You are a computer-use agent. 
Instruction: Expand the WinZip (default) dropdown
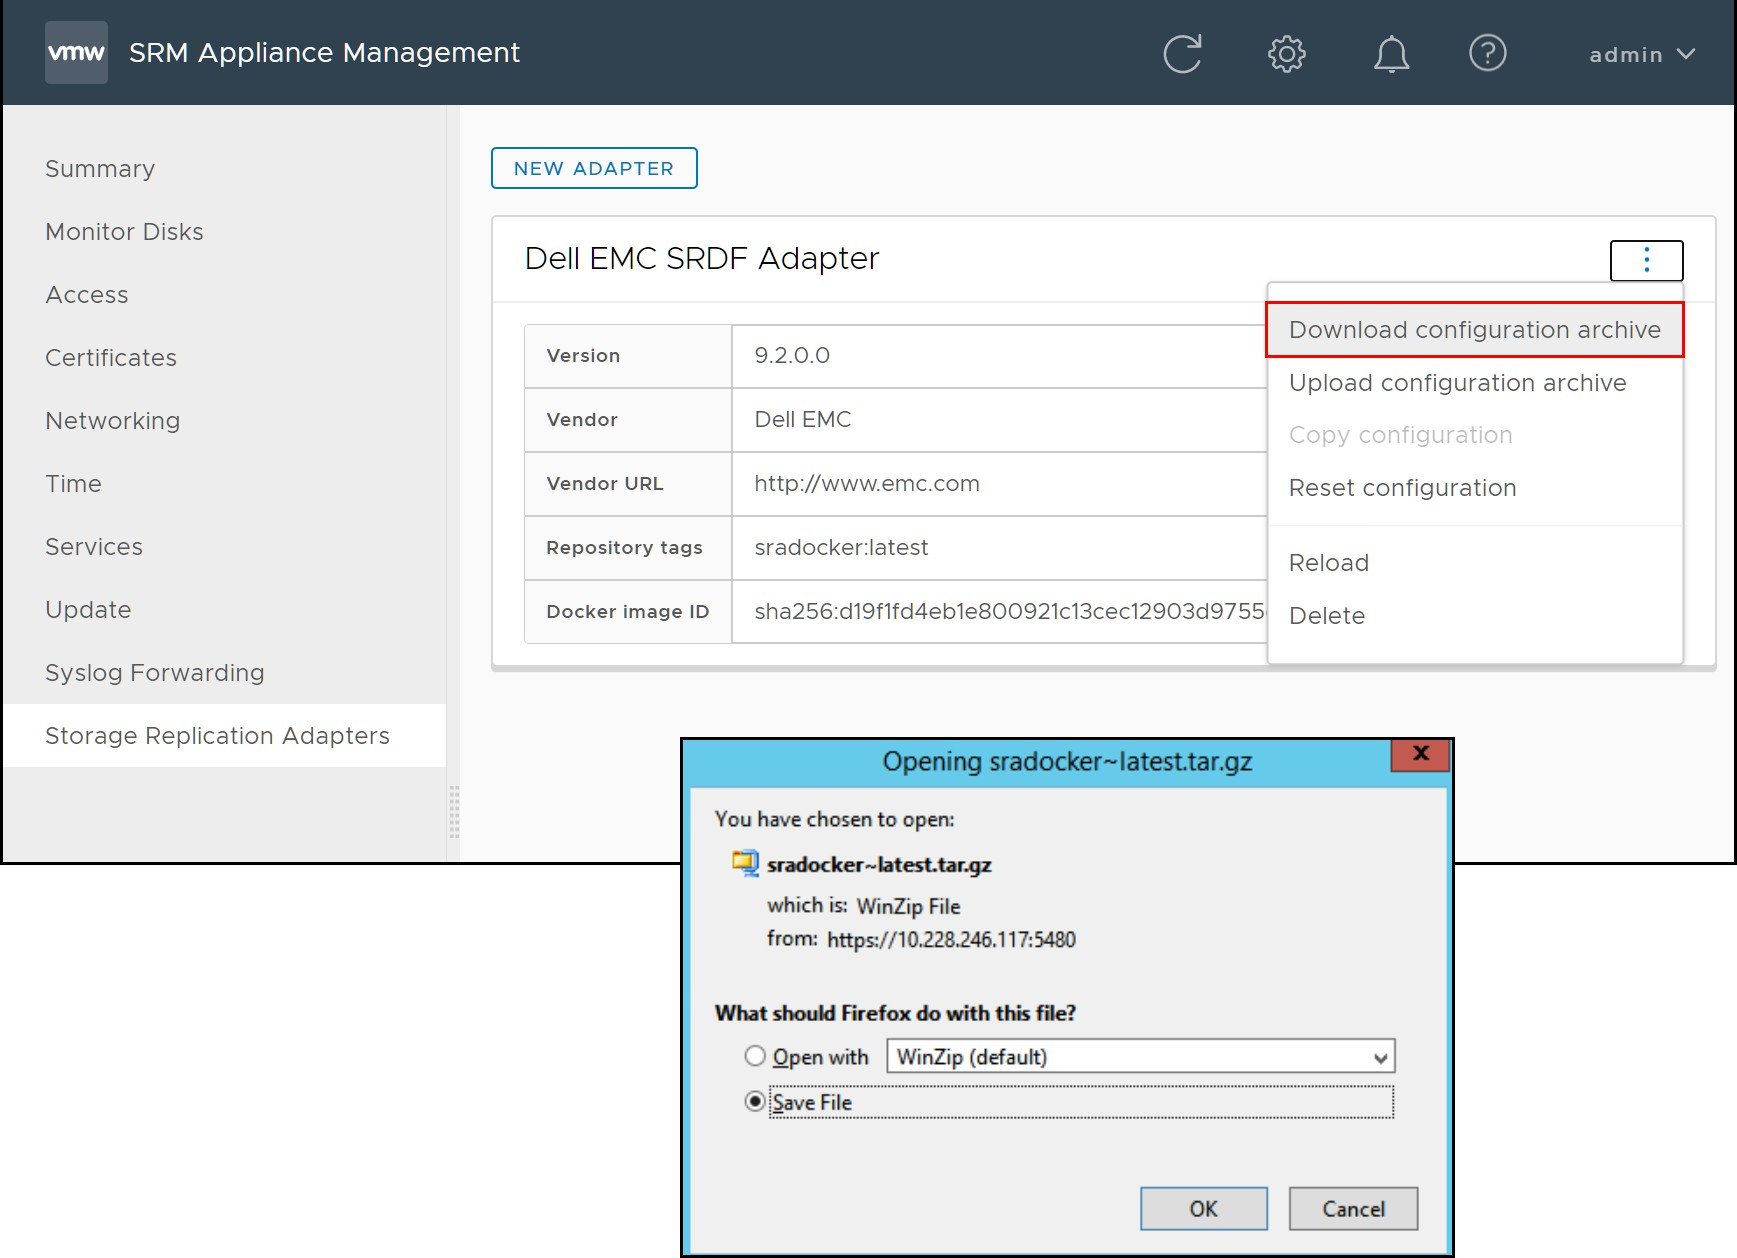(1140, 1057)
